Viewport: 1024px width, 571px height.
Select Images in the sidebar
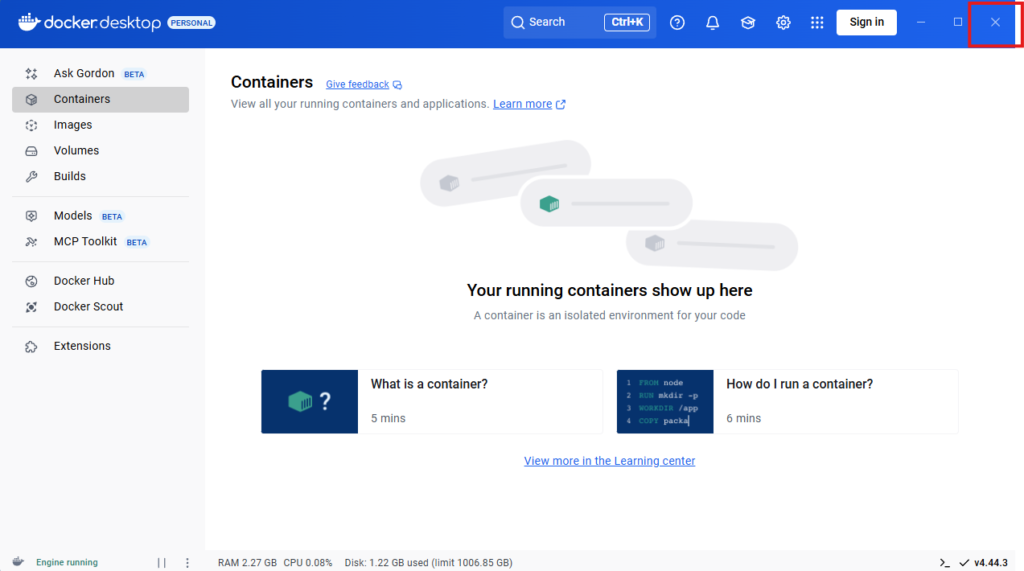[101, 125]
